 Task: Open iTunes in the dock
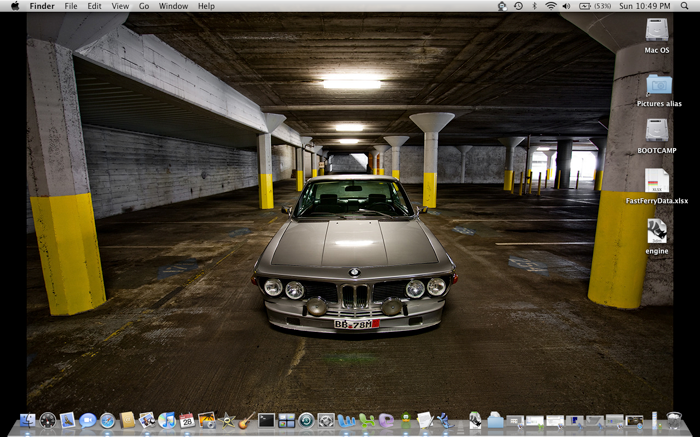click(167, 421)
